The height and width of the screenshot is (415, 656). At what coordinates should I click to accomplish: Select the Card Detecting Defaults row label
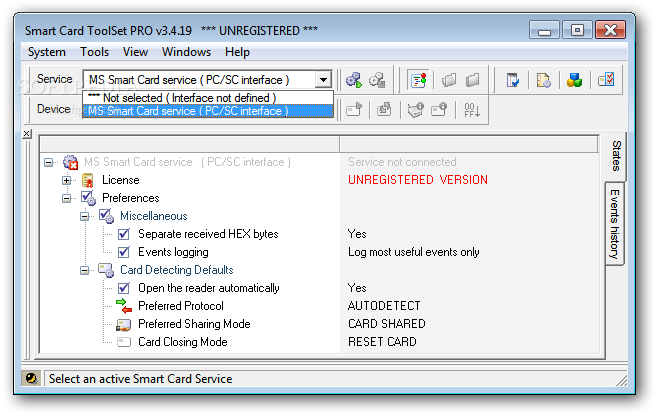coord(177,270)
